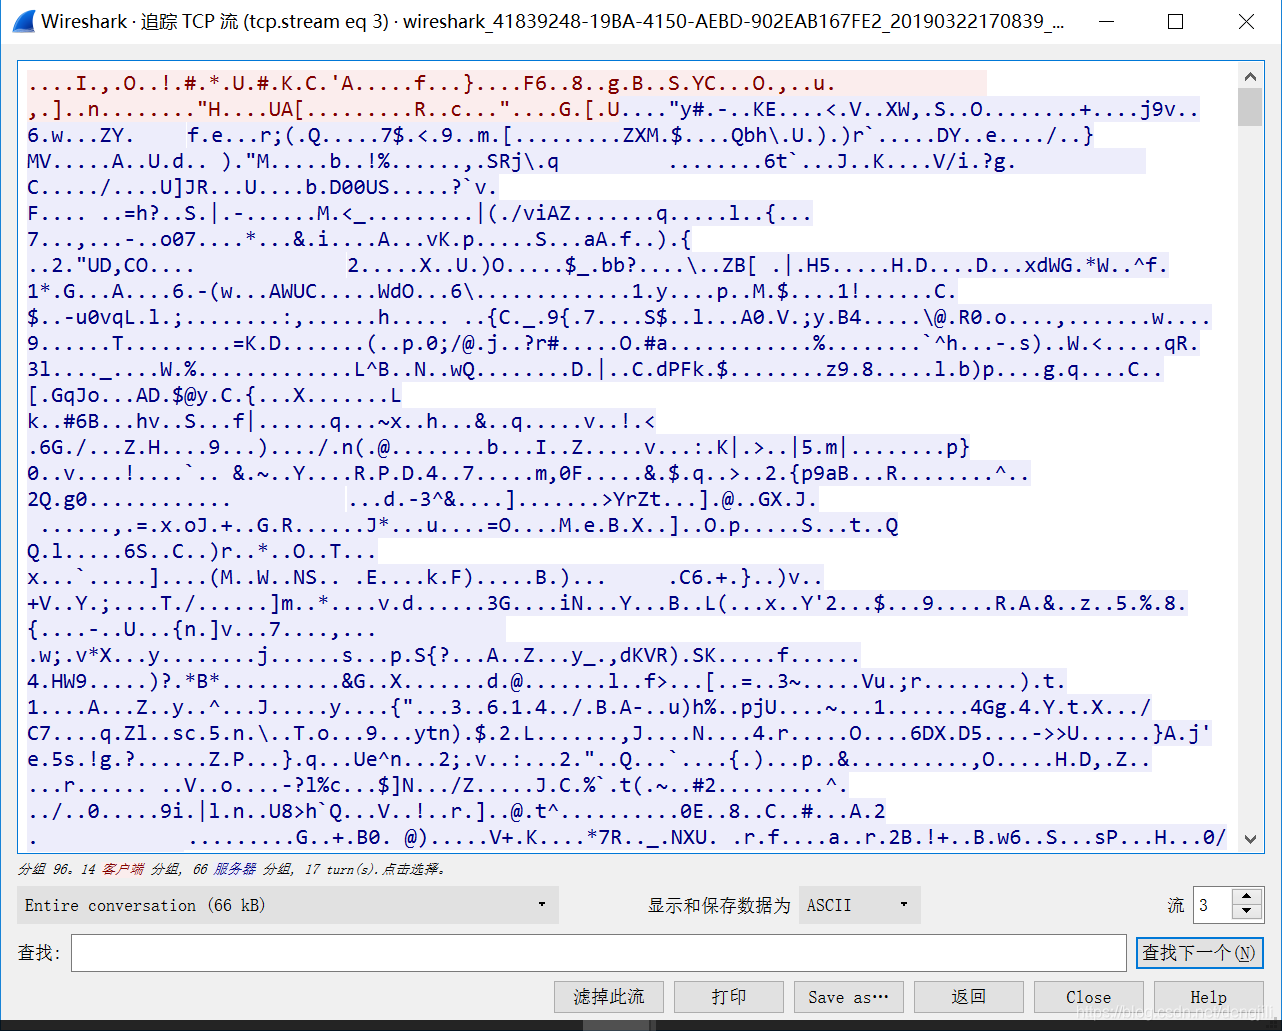Image resolution: width=1282 pixels, height=1031 pixels.
Task: Click the line starting 'Q.l.....6S..C..)r'
Action: point(201,551)
